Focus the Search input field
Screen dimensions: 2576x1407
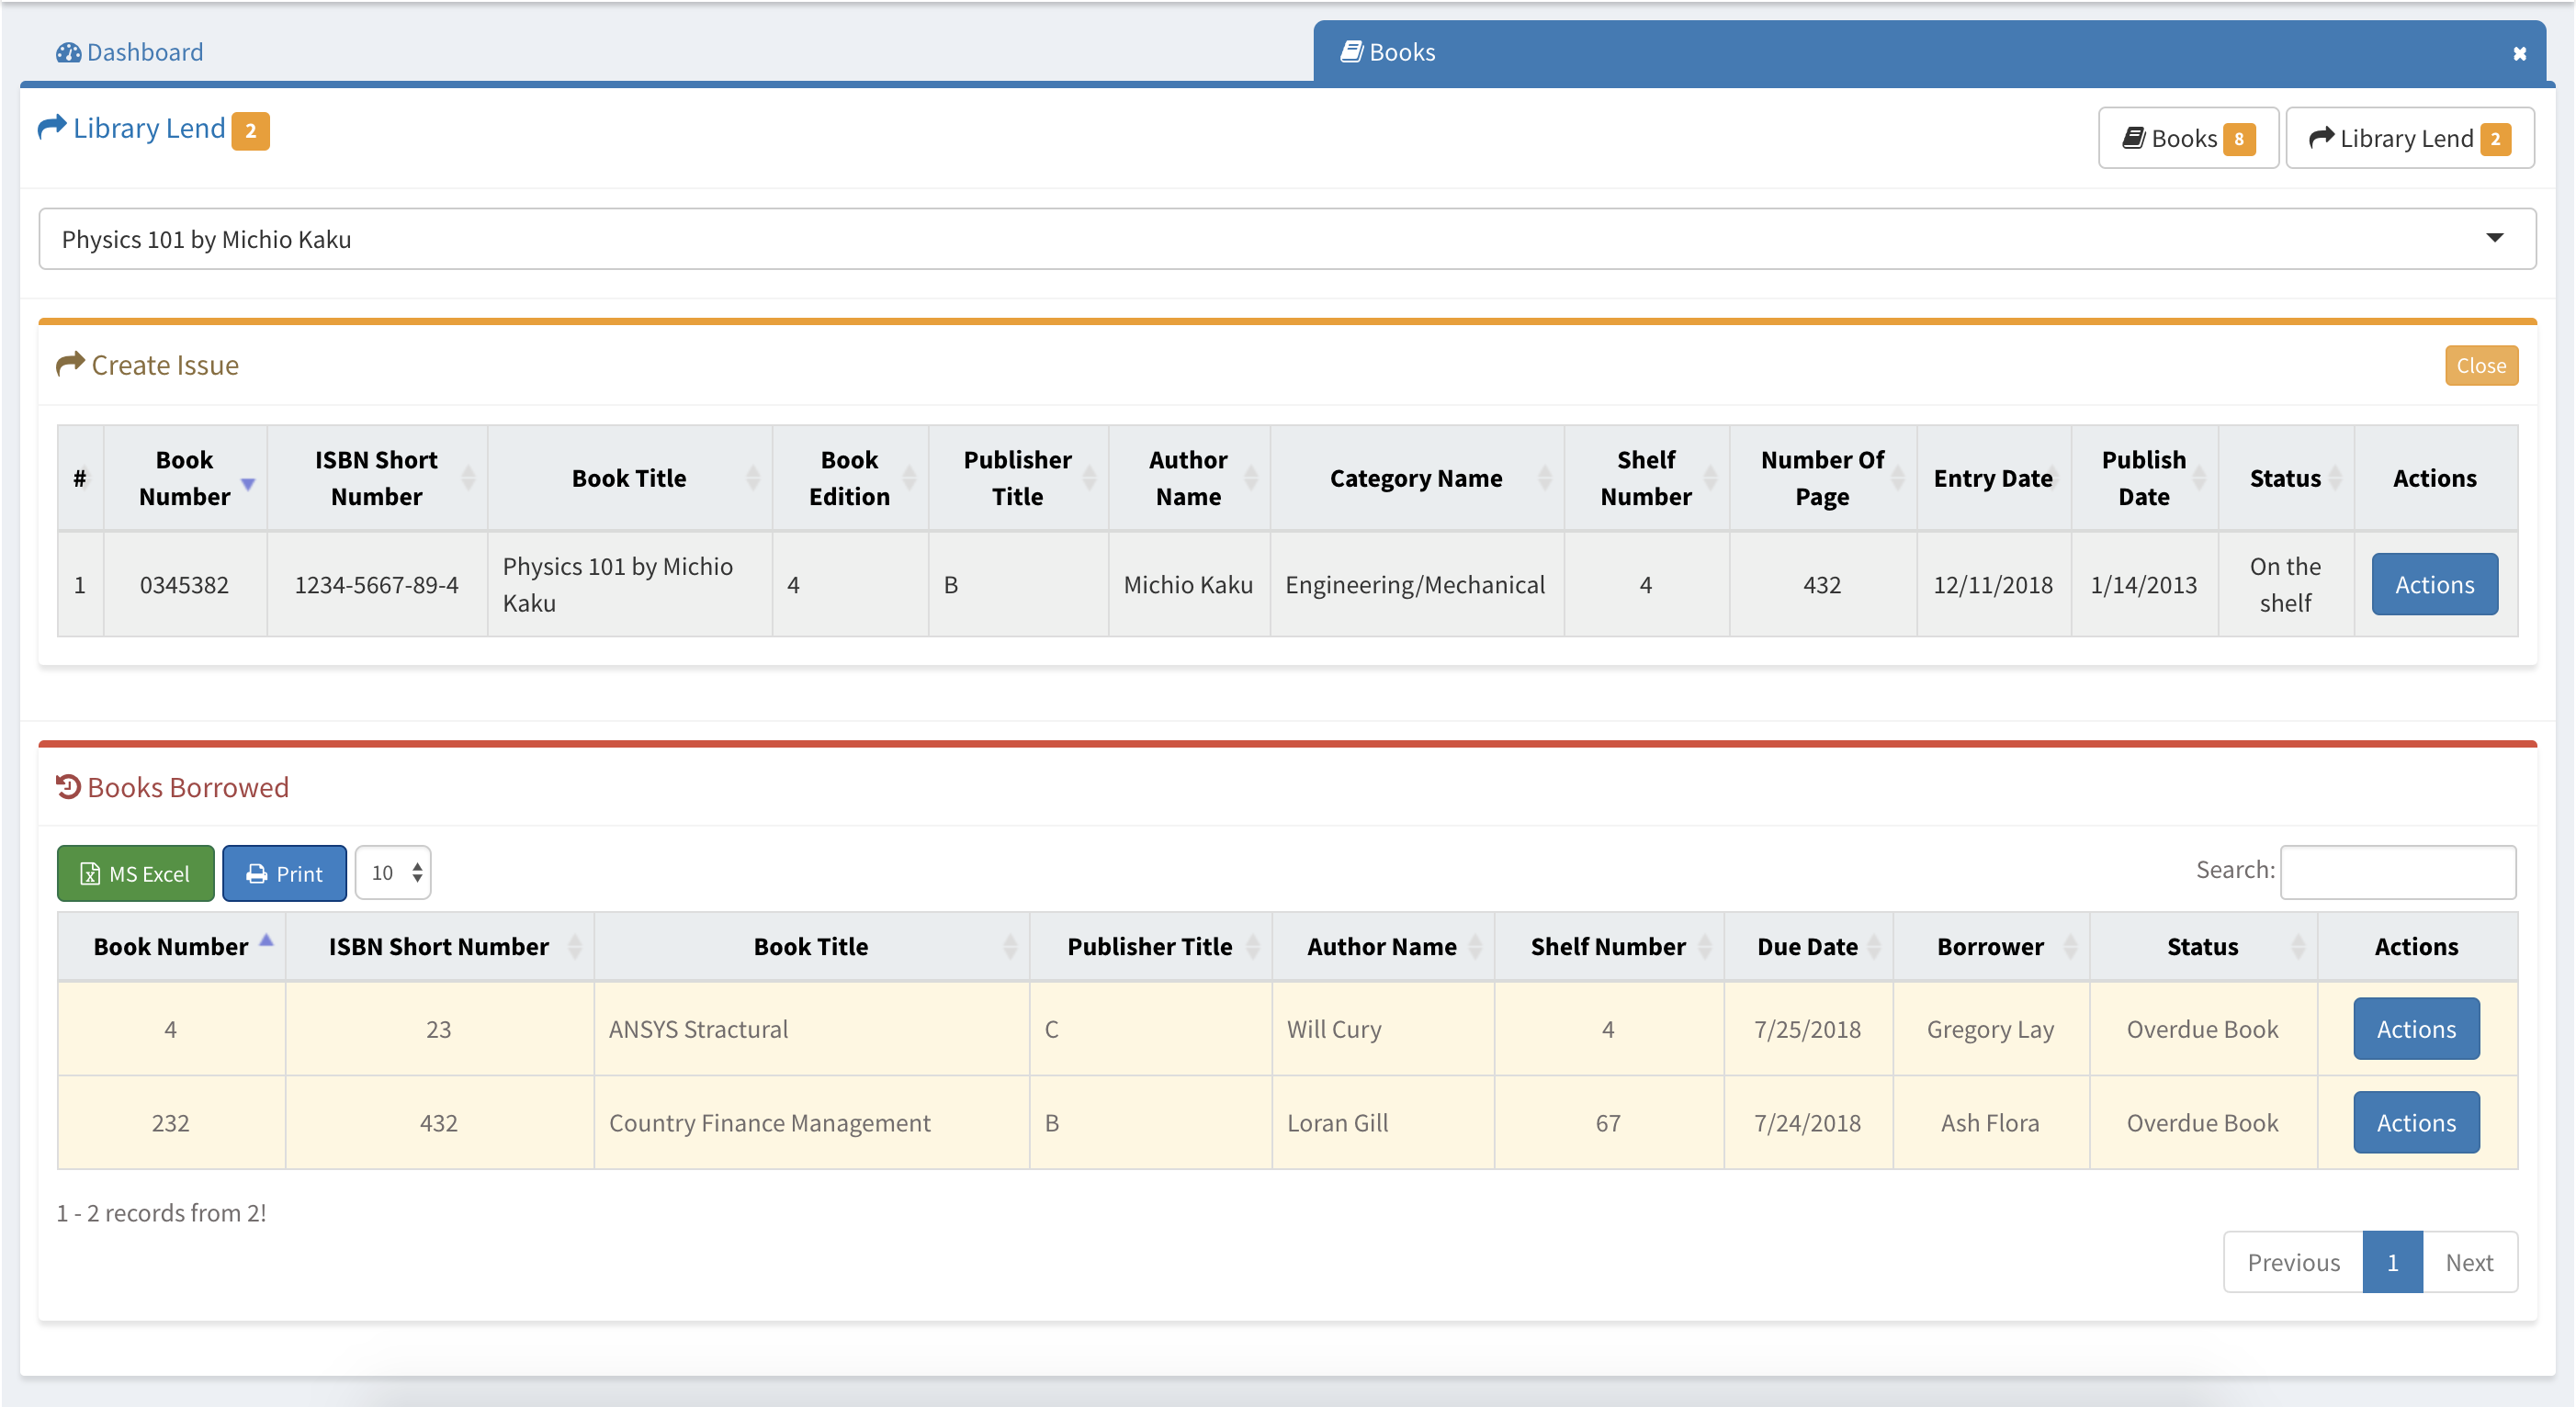pyautogui.click(x=2396, y=871)
